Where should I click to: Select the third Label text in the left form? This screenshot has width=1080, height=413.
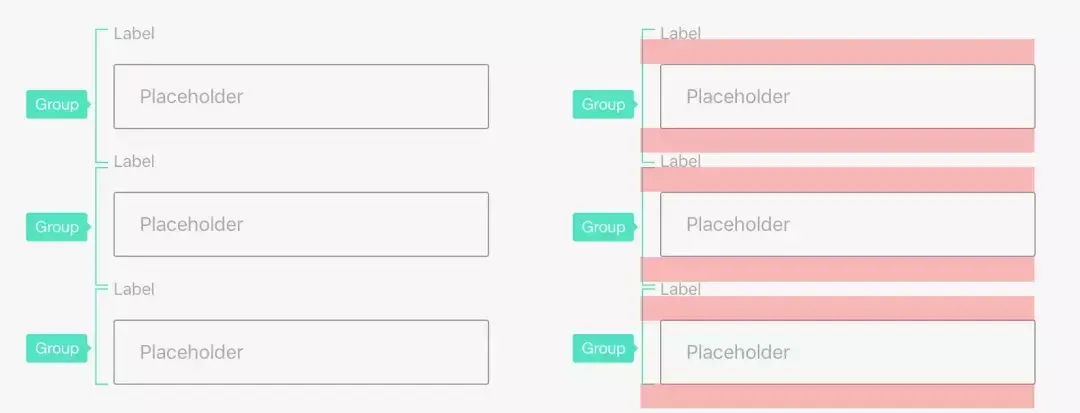click(134, 289)
